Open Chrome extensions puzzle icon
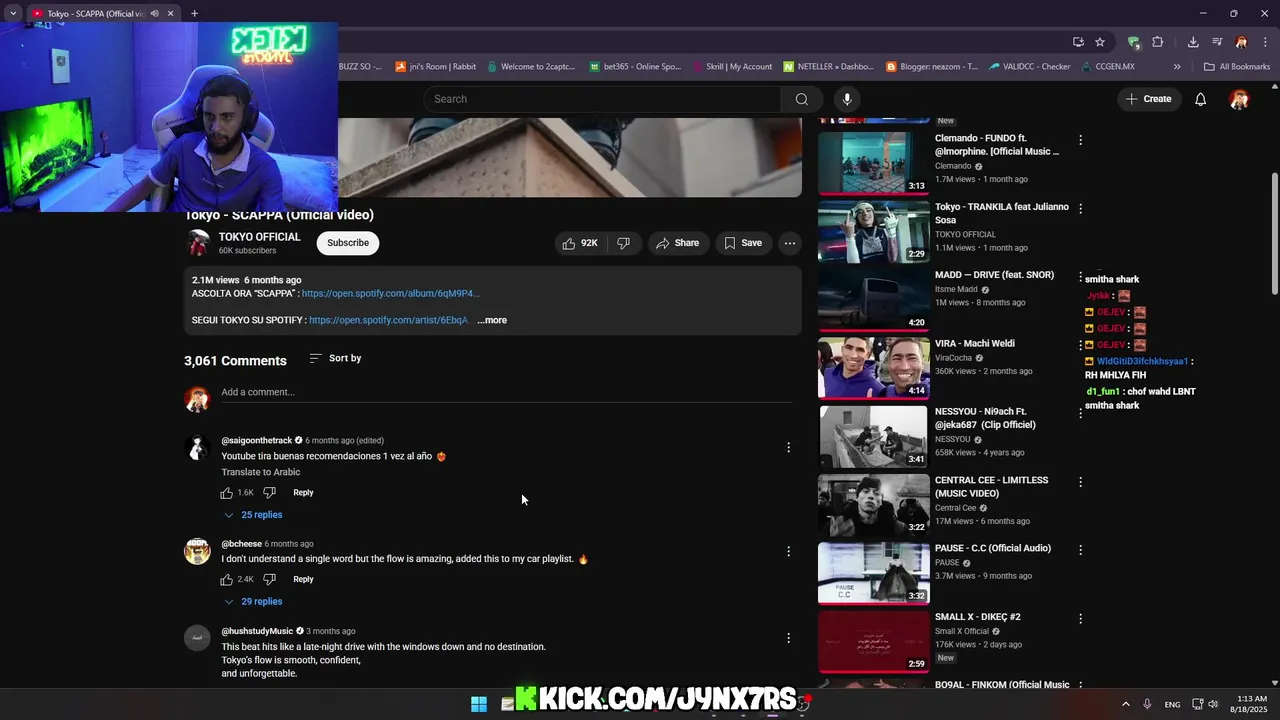 point(1157,42)
